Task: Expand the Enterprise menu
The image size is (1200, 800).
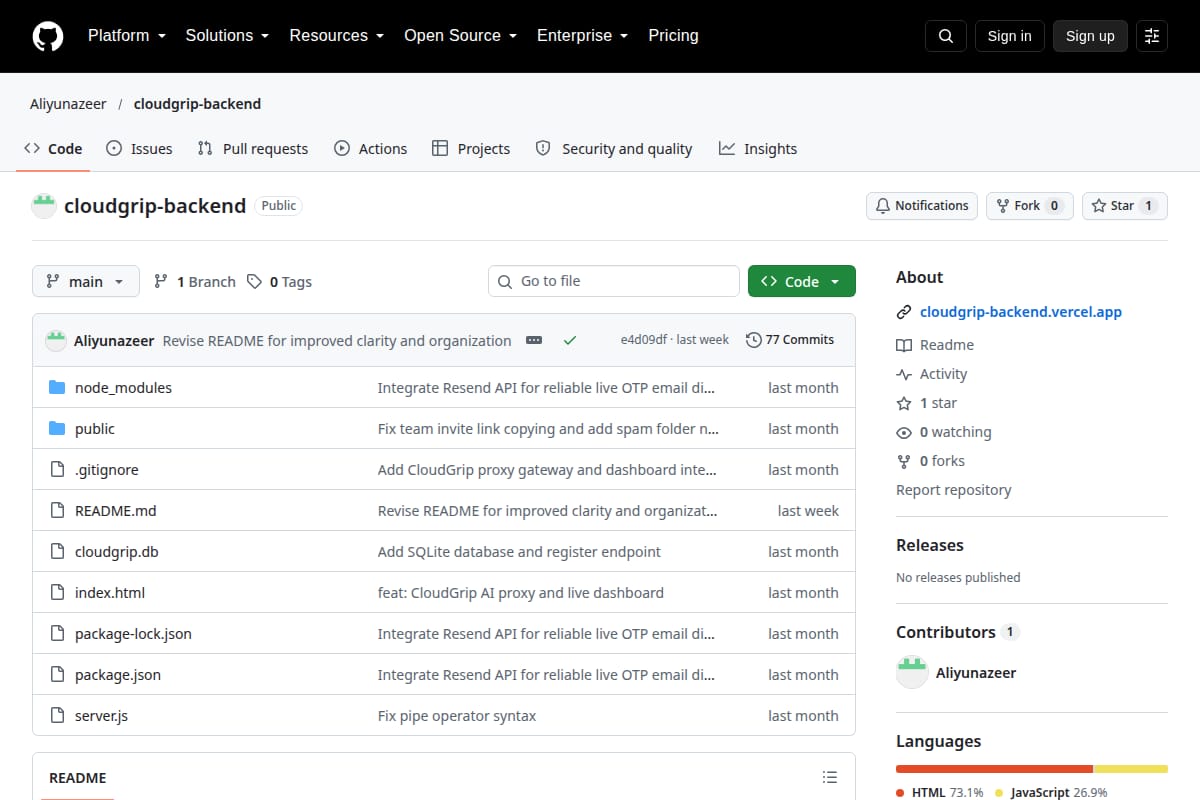Action: tap(583, 36)
